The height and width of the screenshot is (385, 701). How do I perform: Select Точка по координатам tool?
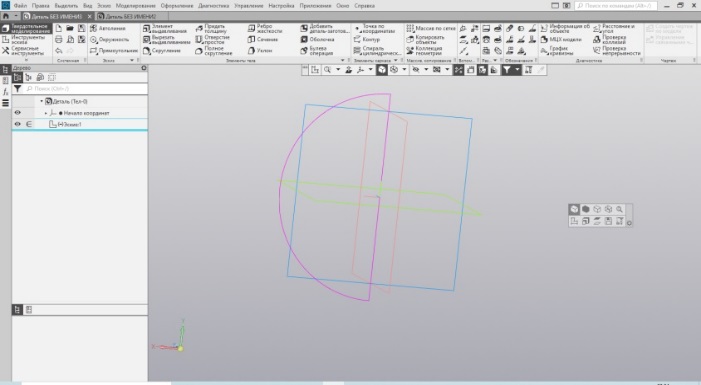coord(375,29)
